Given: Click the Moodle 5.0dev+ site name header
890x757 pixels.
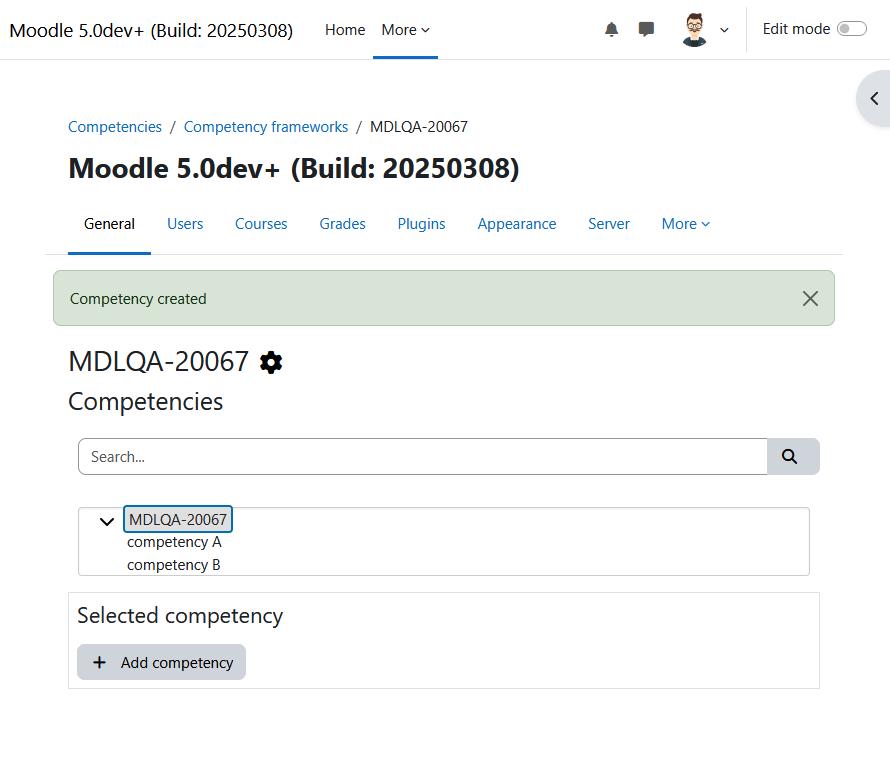Looking at the screenshot, I should click(151, 30).
